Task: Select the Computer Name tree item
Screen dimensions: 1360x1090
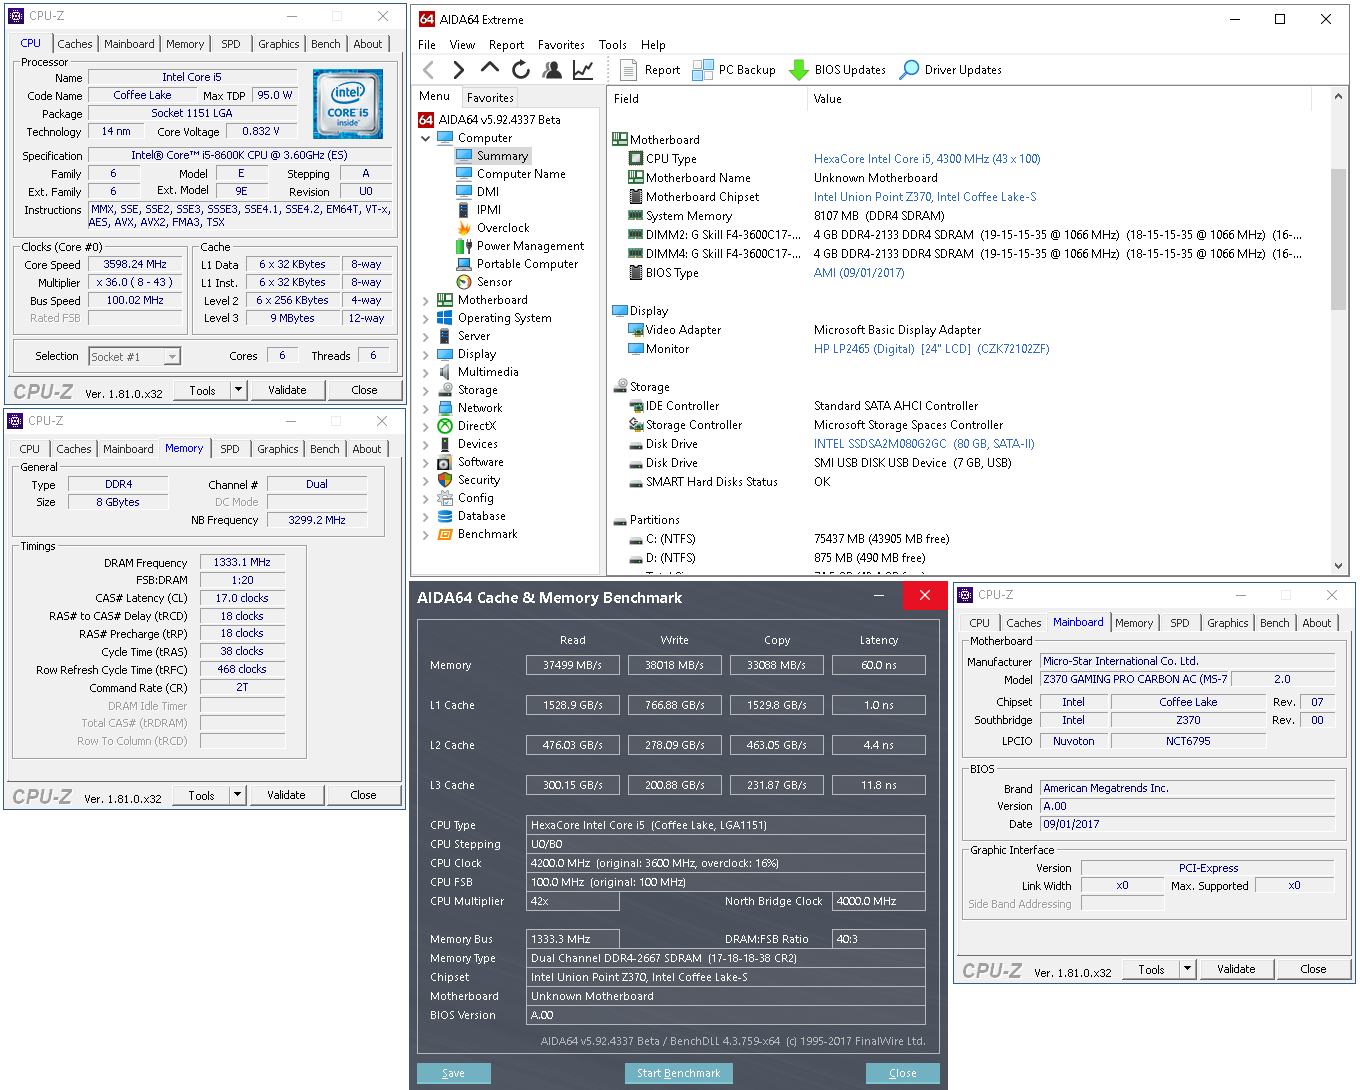Action: click(x=521, y=174)
